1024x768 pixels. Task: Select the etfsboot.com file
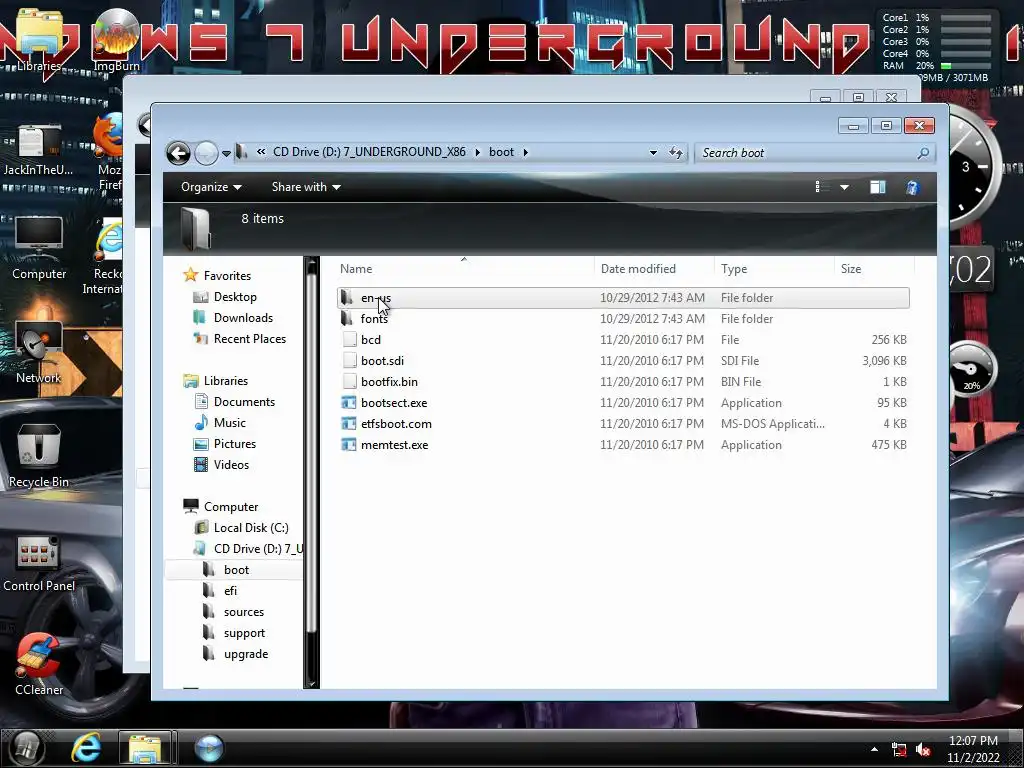tap(396, 424)
